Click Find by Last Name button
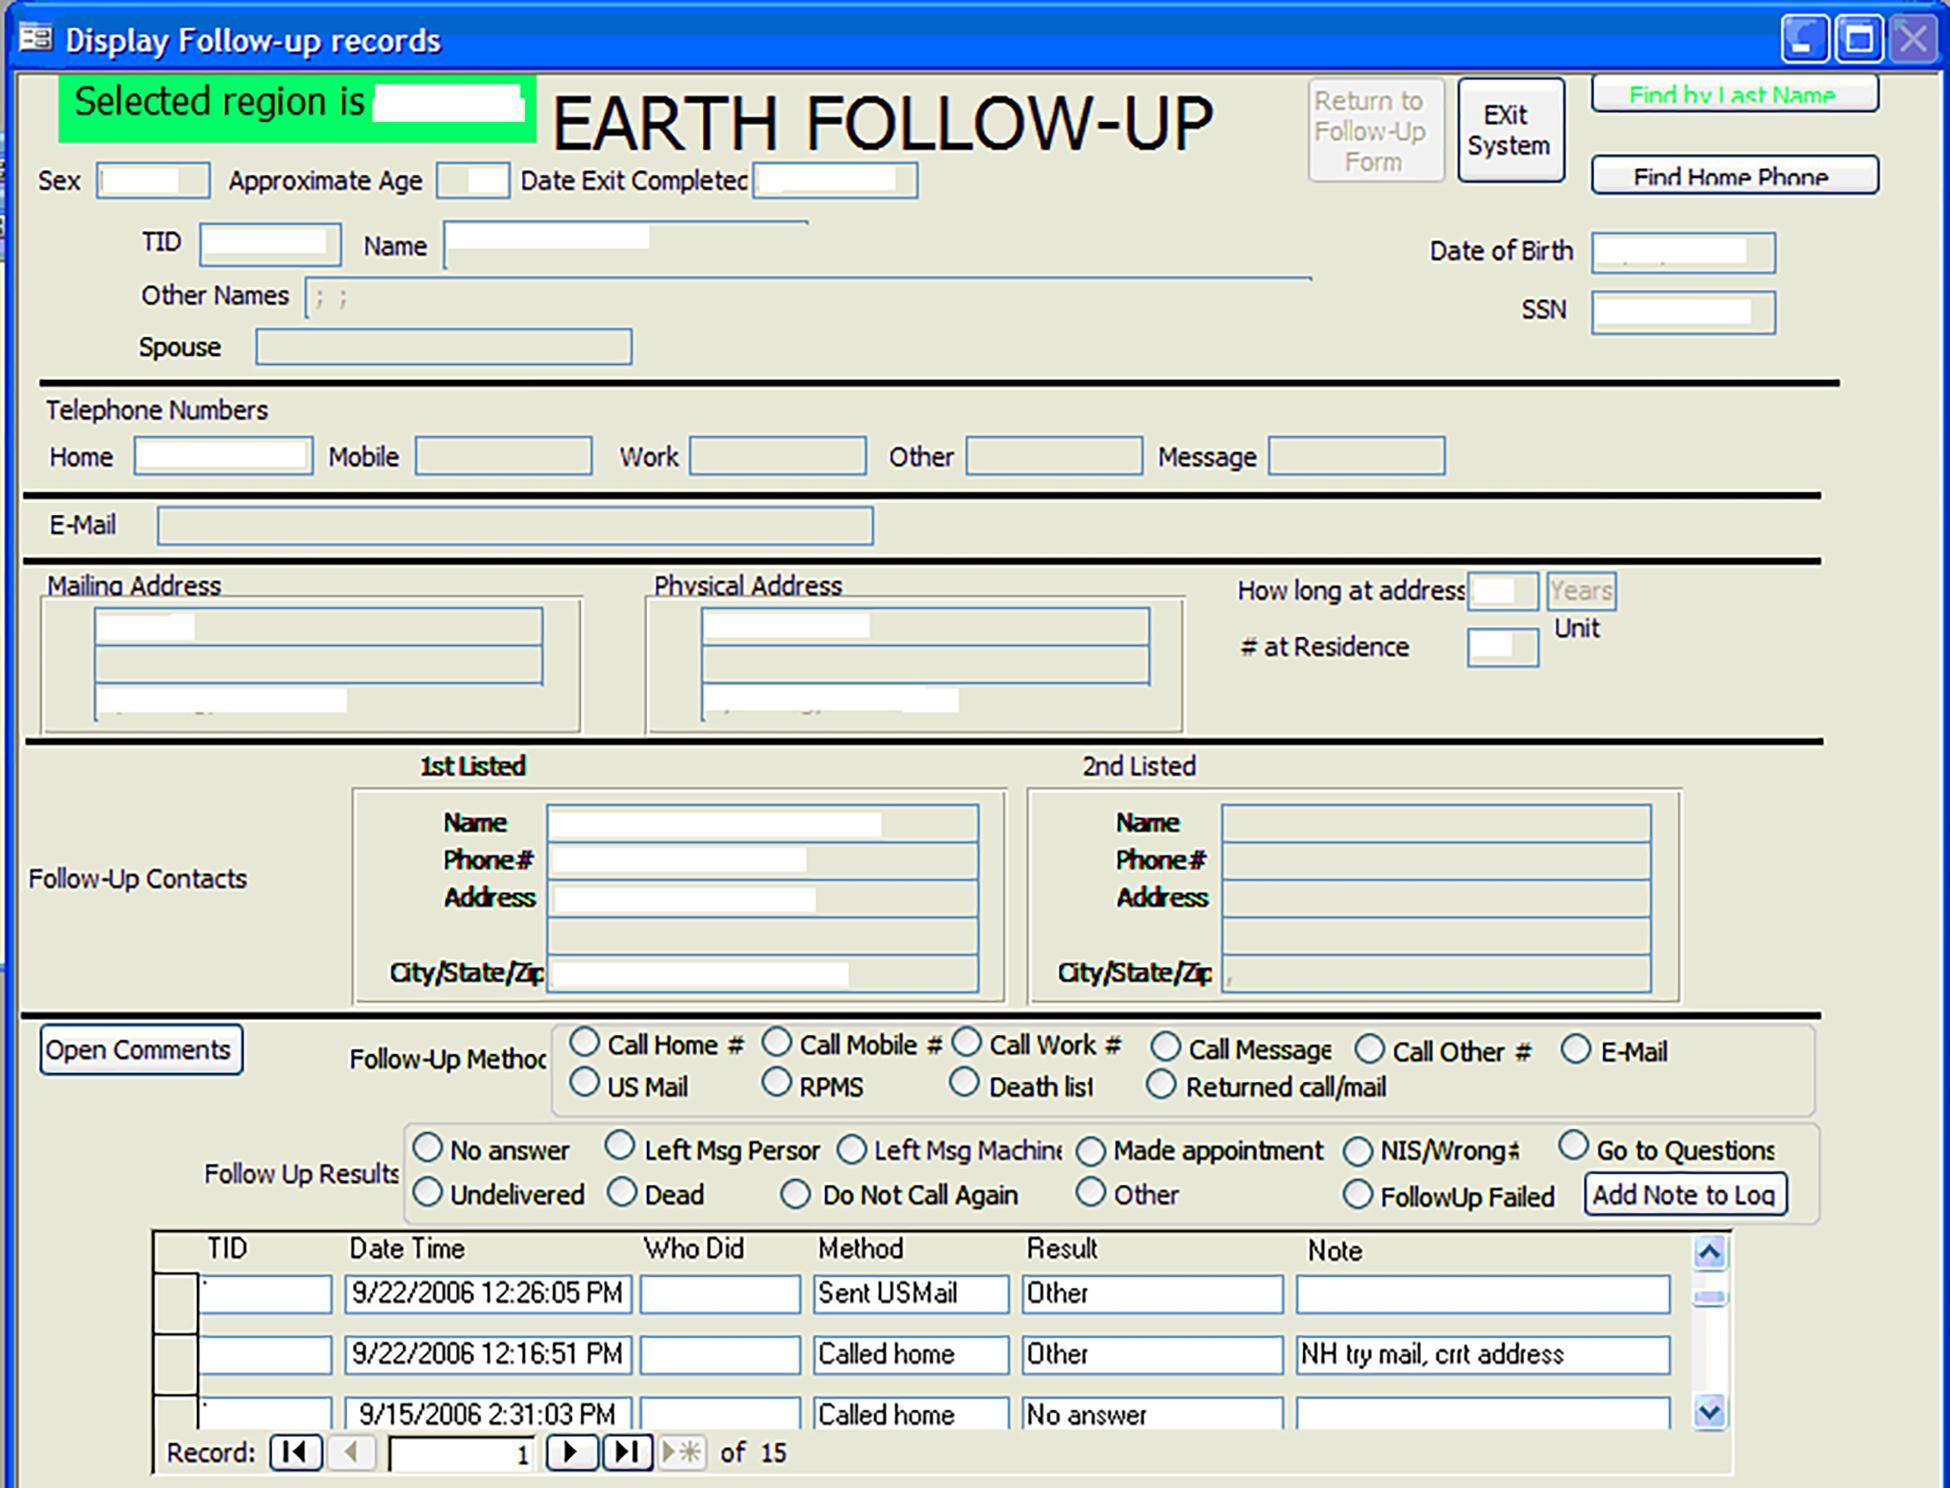This screenshot has width=1950, height=1488. click(x=1734, y=94)
